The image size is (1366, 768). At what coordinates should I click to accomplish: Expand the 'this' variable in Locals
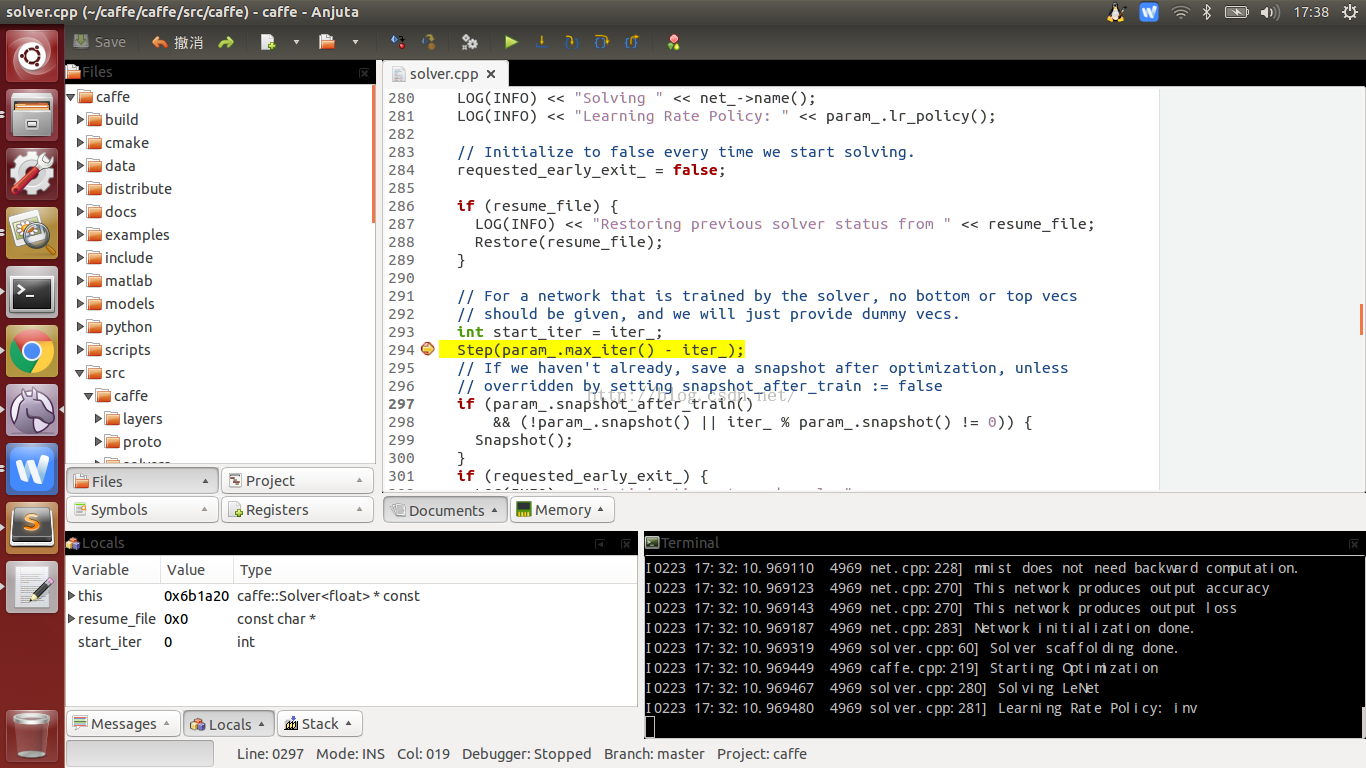pos(71,596)
